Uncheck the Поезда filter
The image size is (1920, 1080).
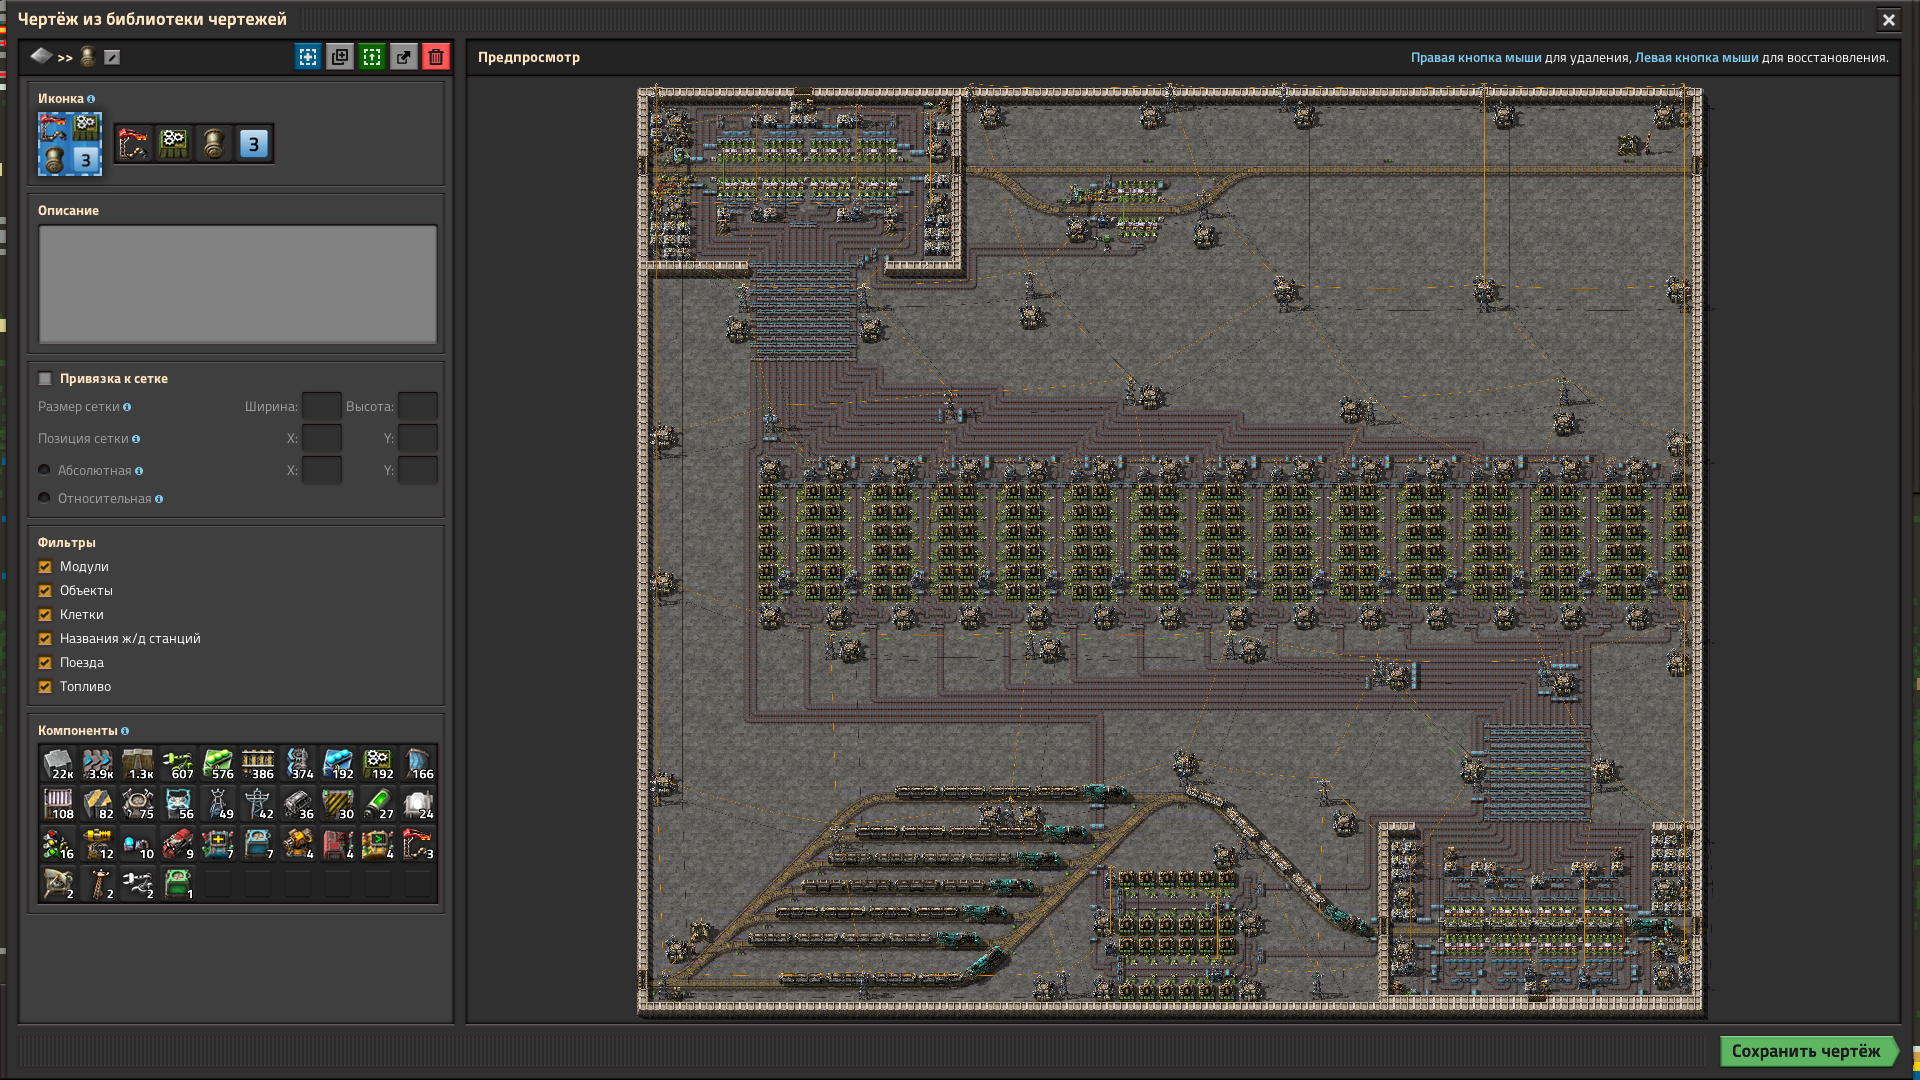point(45,662)
